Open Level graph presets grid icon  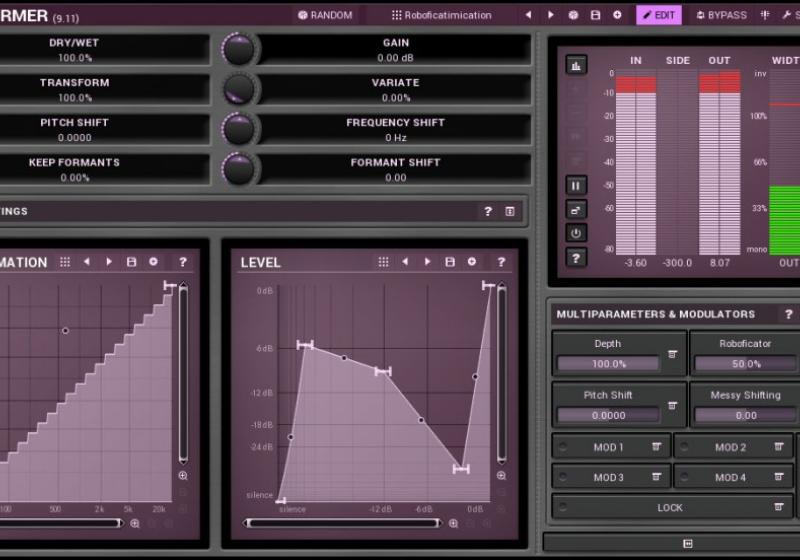pyautogui.click(x=383, y=262)
